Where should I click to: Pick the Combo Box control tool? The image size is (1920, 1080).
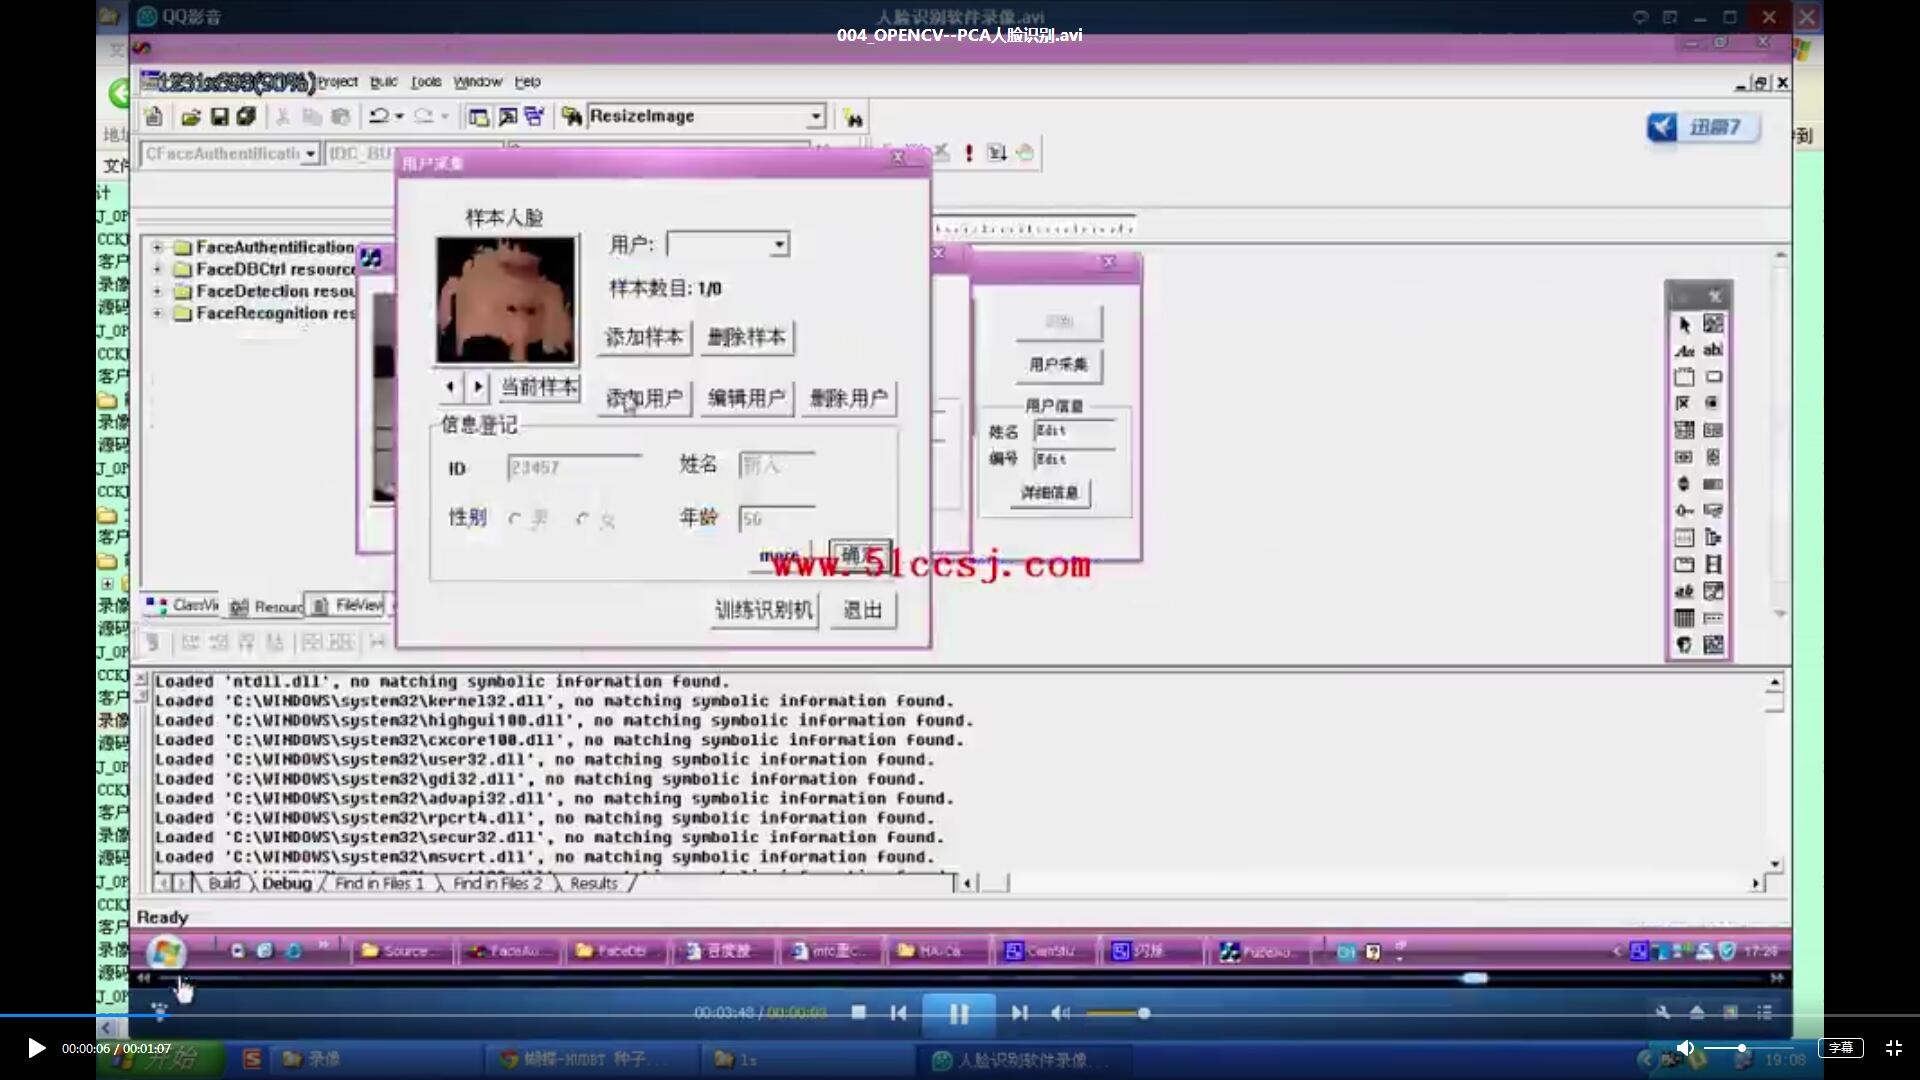click(x=1684, y=430)
